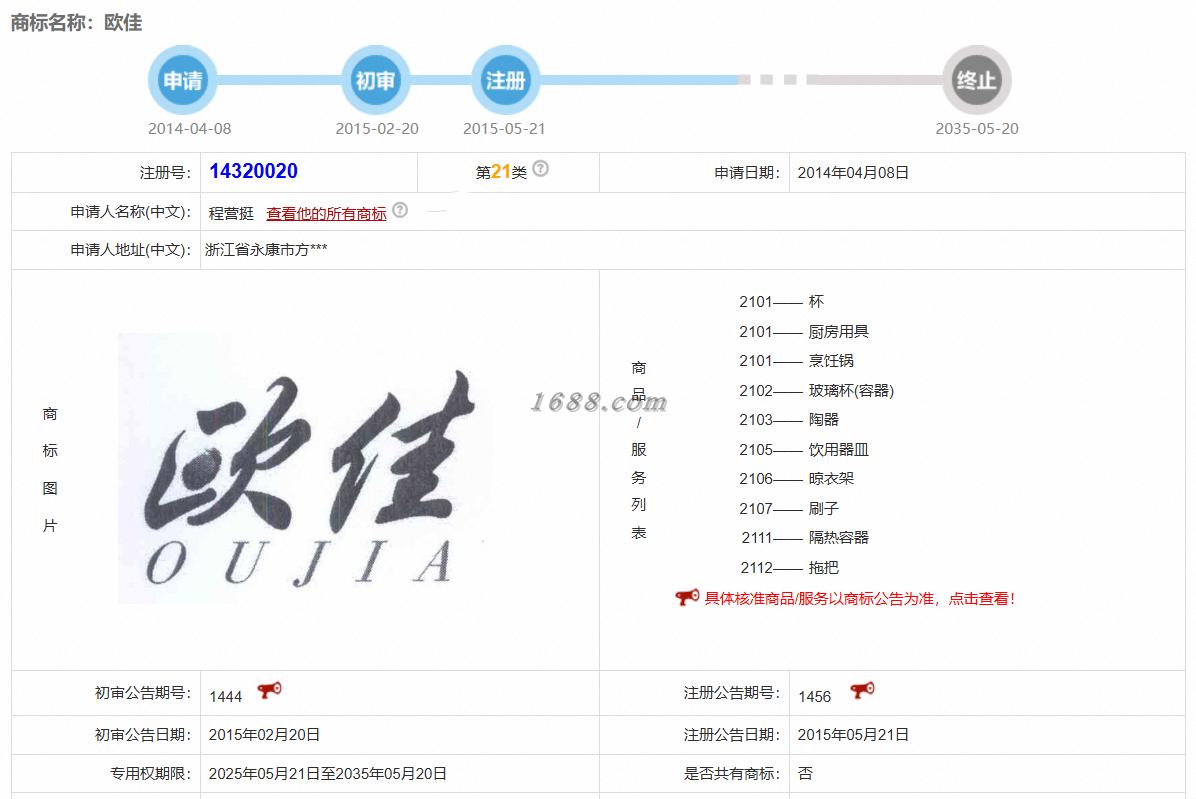
Task: Open the 具体核准商品/服务以商标公告为准 link
Action: coord(860,598)
